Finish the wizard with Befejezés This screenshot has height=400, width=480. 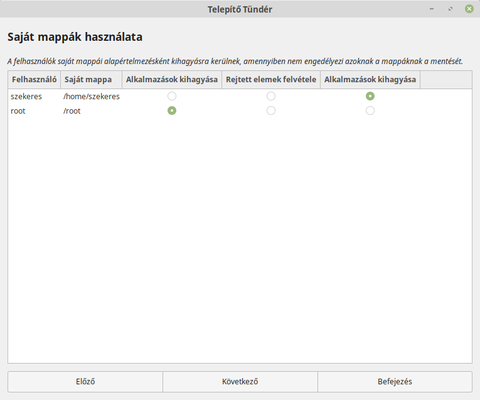395,382
